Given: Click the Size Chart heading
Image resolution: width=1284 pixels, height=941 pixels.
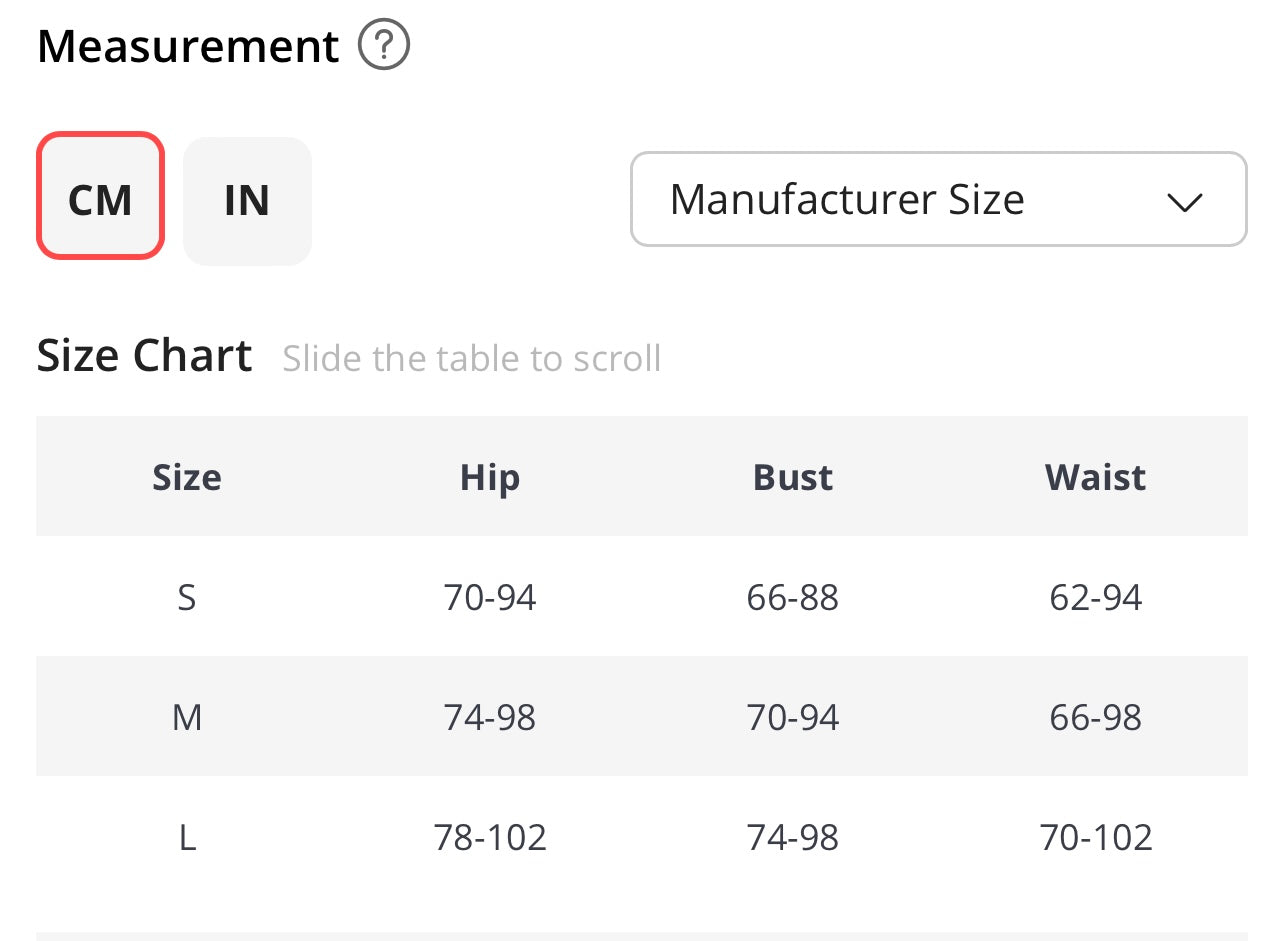Looking at the screenshot, I should (x=145, y=356).
